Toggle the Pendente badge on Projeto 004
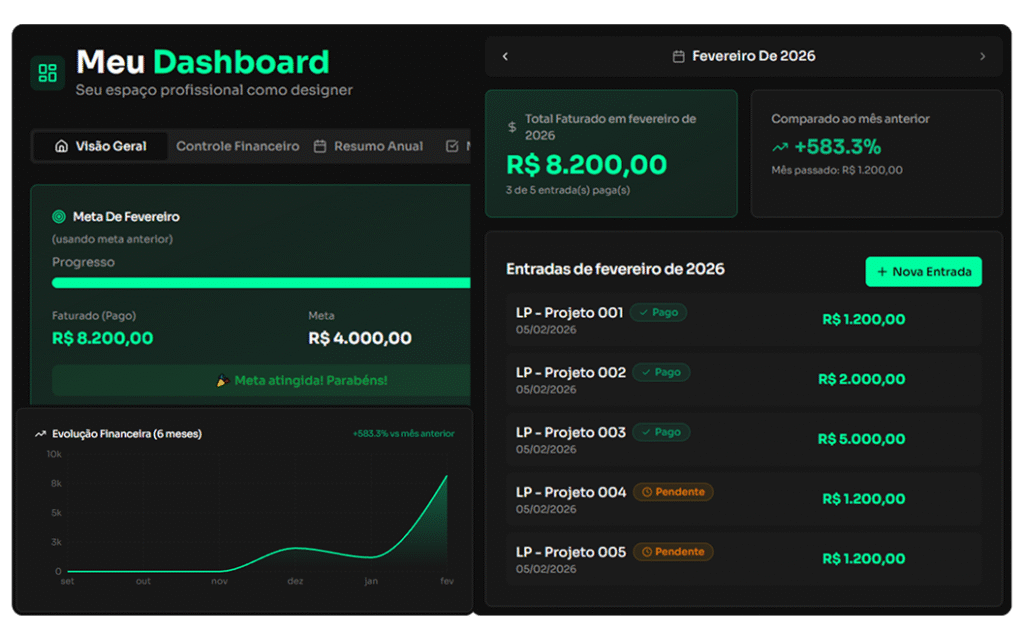Viewport: 1024px width, 633px height. [673, 492]
